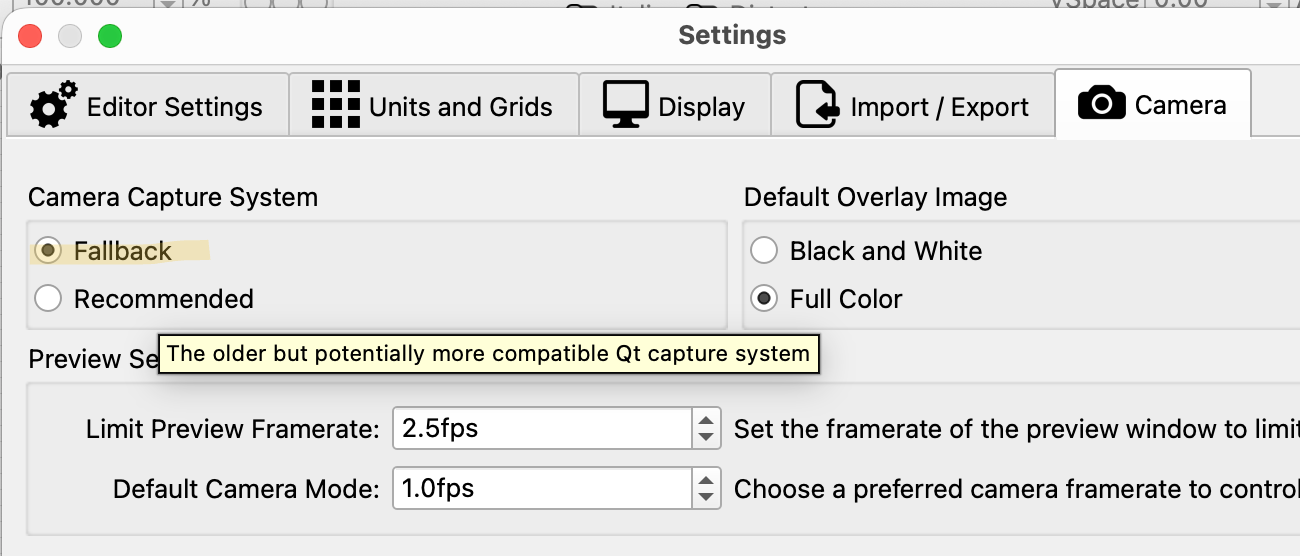1300x556 pixels.
Task: Click the Limit Preview Framerate 2.5fps field
Action: (x=540, y=429)
